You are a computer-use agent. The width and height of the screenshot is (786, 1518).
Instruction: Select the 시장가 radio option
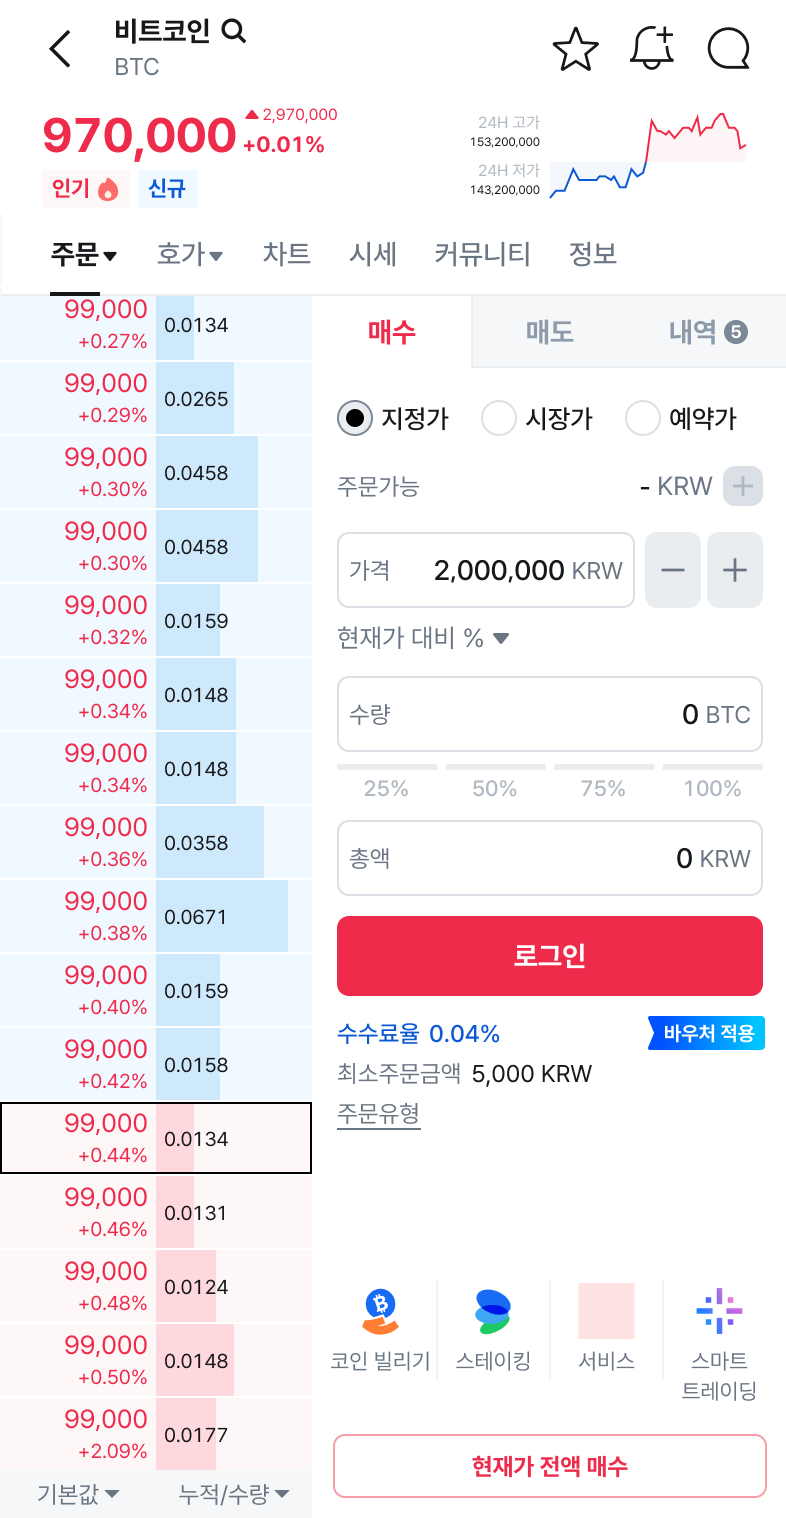[537, 418]
